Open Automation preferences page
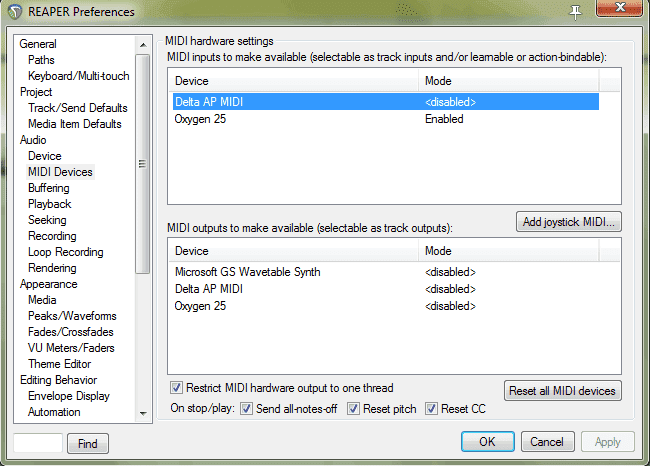The height and width of the screenshot is (466, 650). point(54,412)
